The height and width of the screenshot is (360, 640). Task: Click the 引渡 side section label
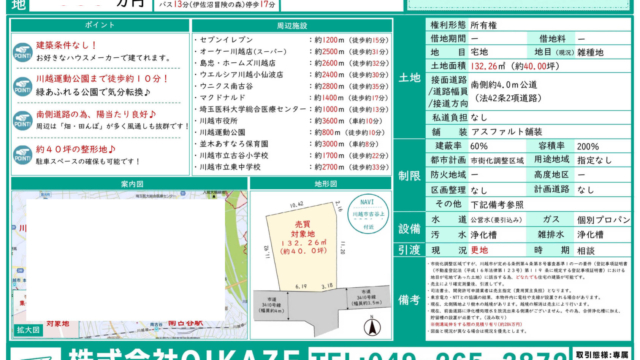(x=409, y=250)
